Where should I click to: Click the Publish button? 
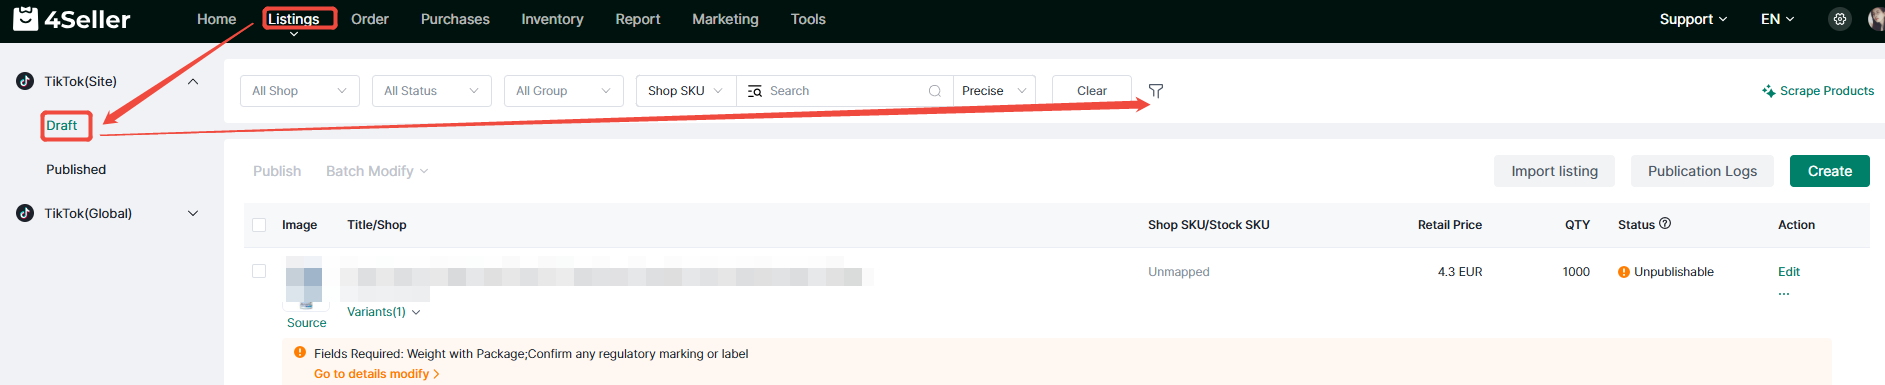point(277,171)
